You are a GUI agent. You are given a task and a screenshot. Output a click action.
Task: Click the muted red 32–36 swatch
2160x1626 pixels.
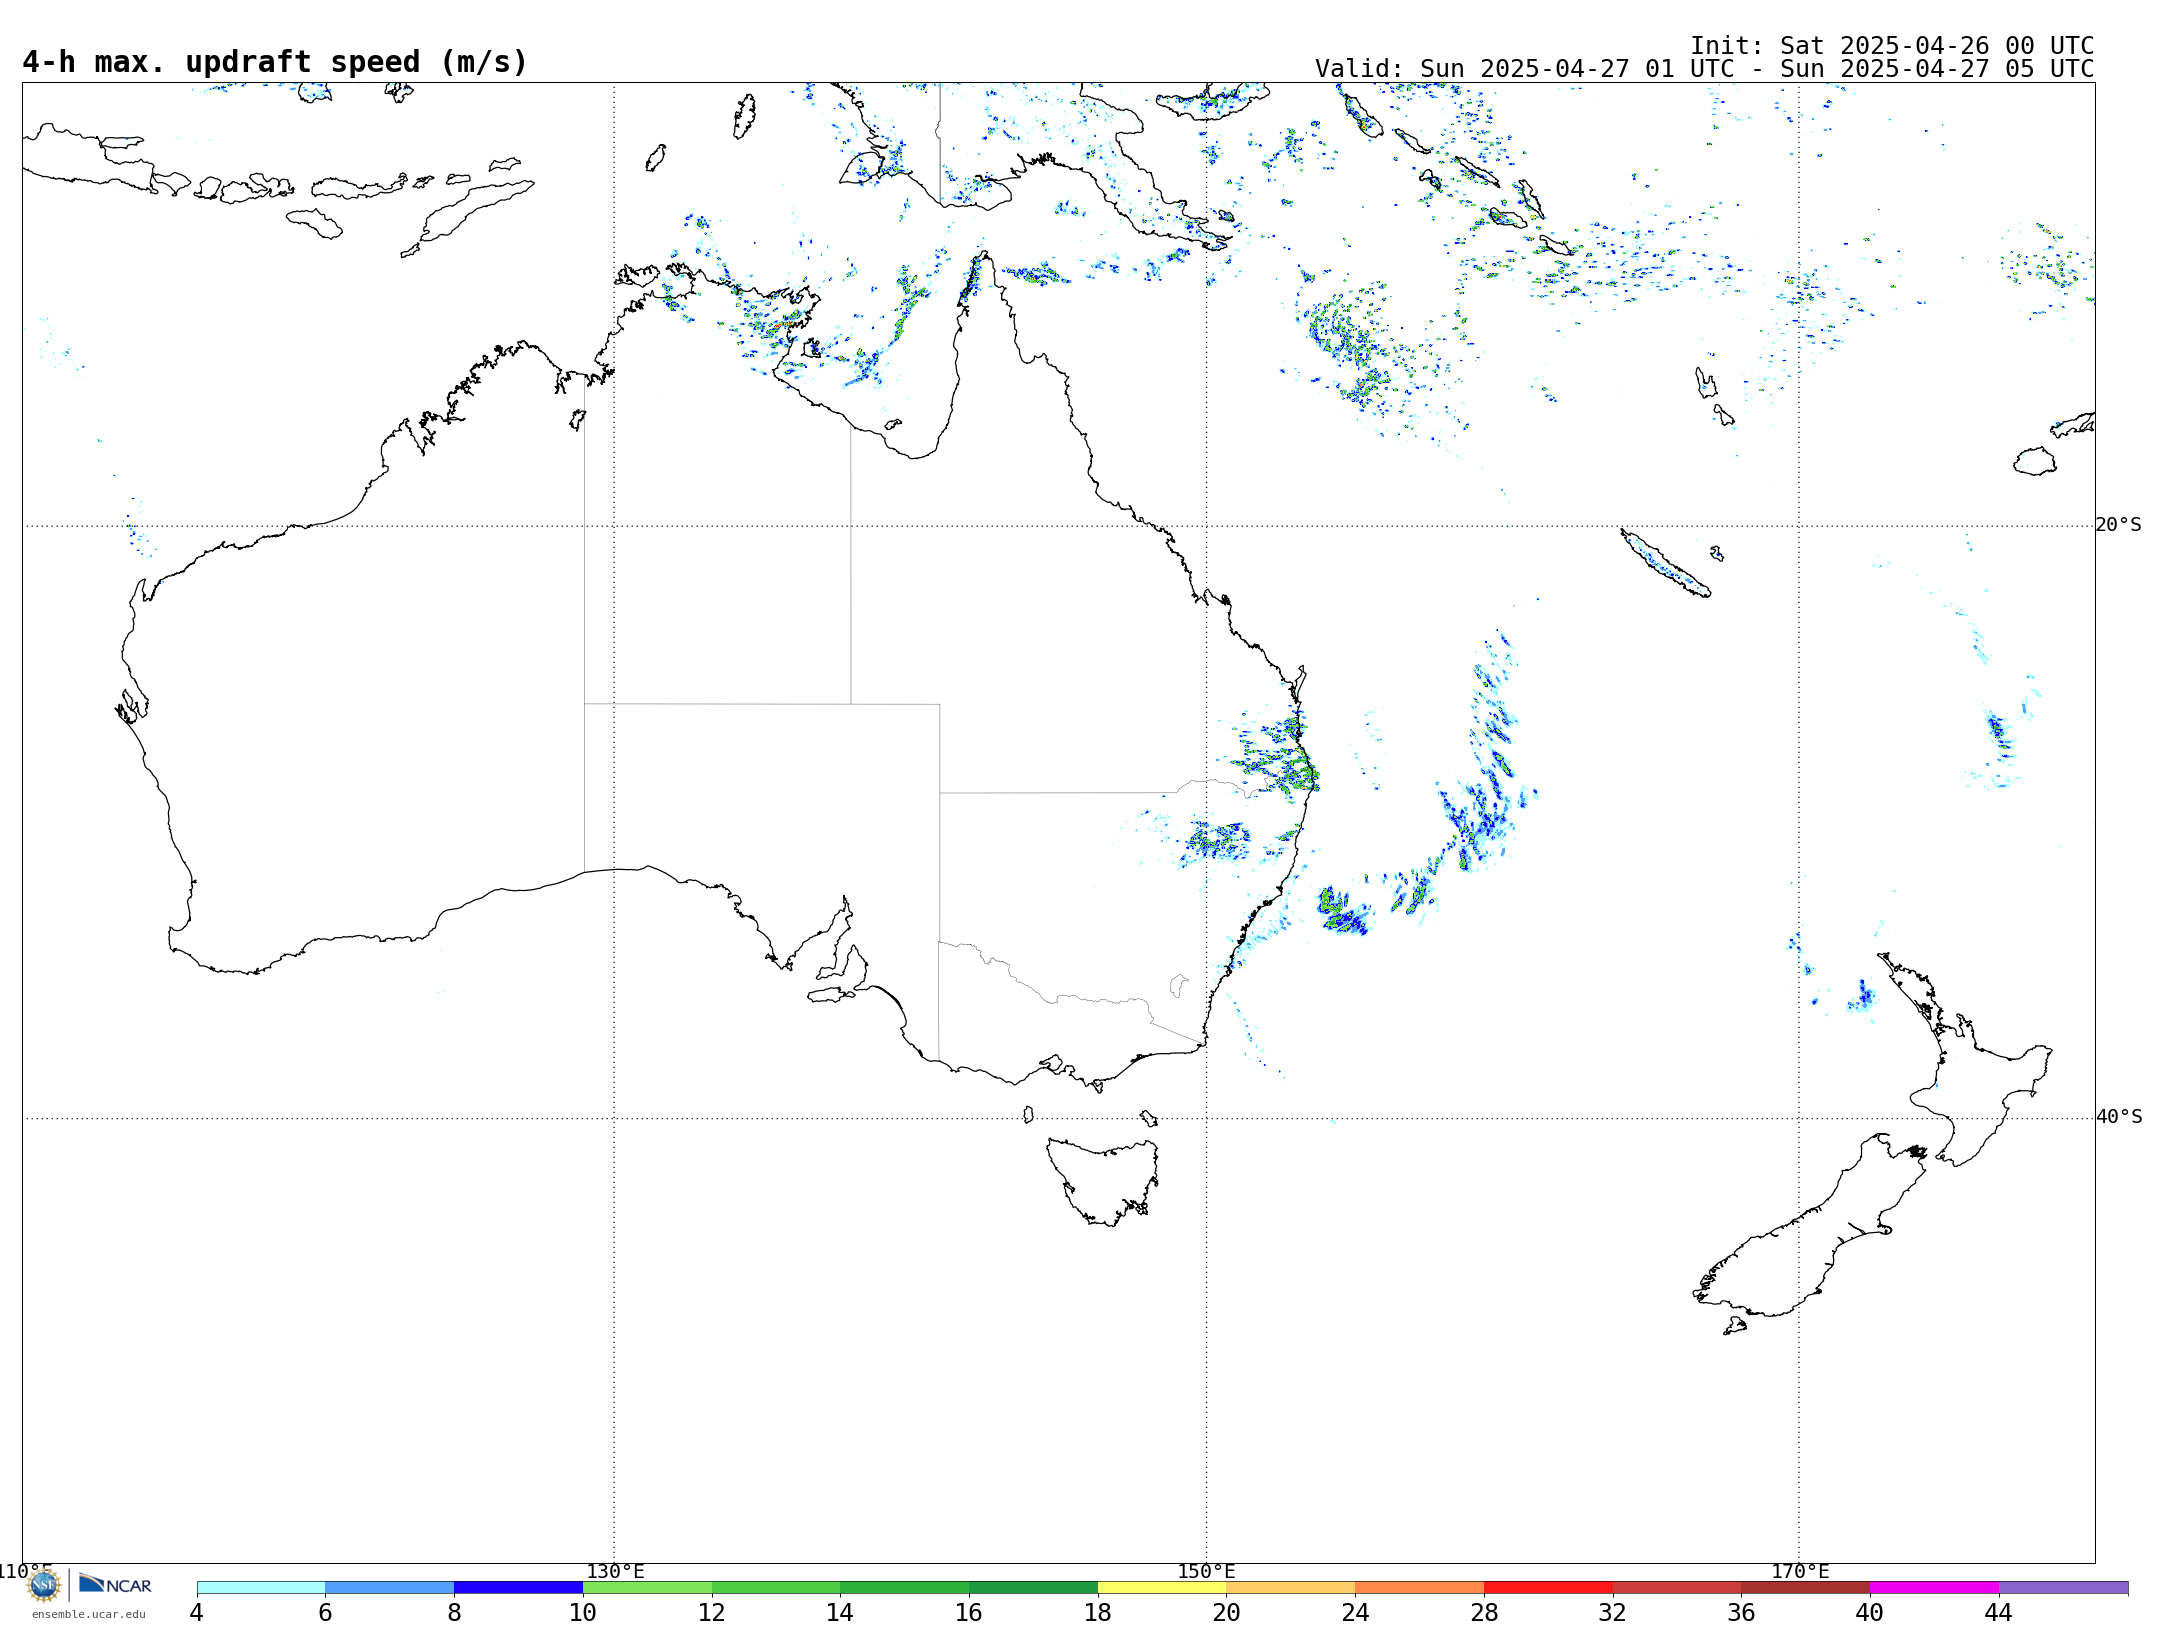coord(1677,1587)
